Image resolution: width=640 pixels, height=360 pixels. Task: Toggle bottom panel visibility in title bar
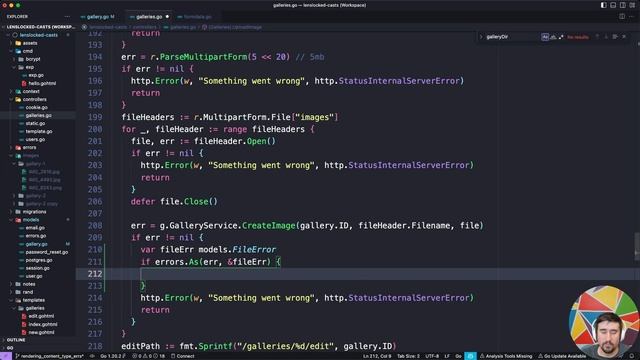[613, 5]
